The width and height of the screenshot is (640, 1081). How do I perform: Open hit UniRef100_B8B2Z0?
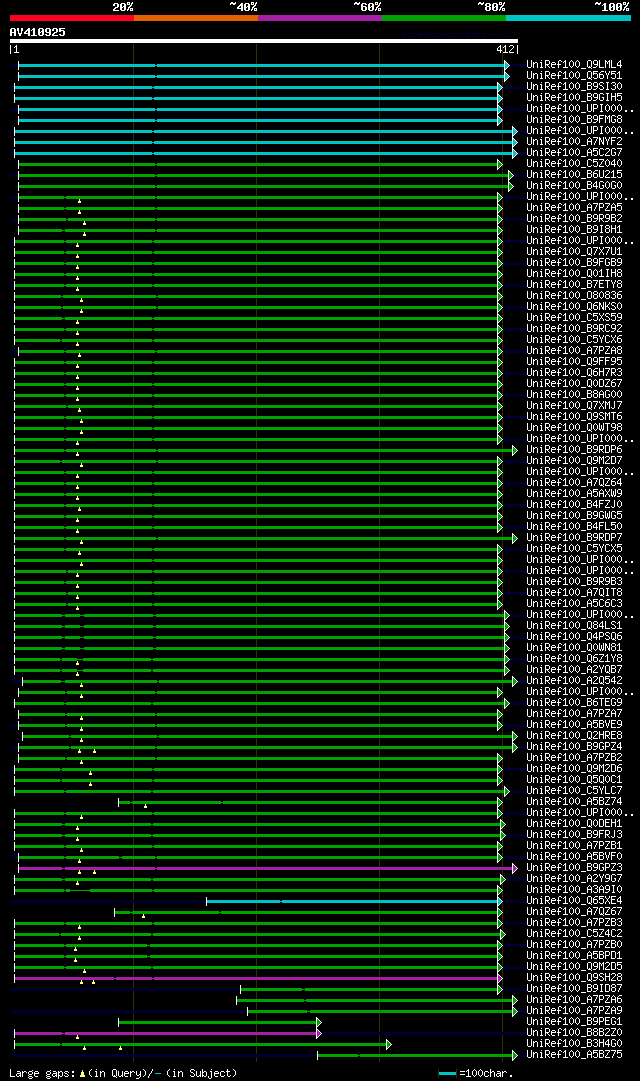pyautogui.click(x=574, y=1033)
